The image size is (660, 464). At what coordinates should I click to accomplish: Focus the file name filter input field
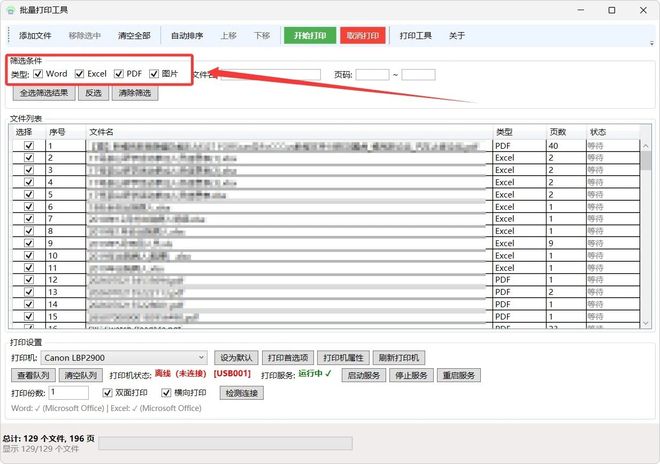(271, 75)
